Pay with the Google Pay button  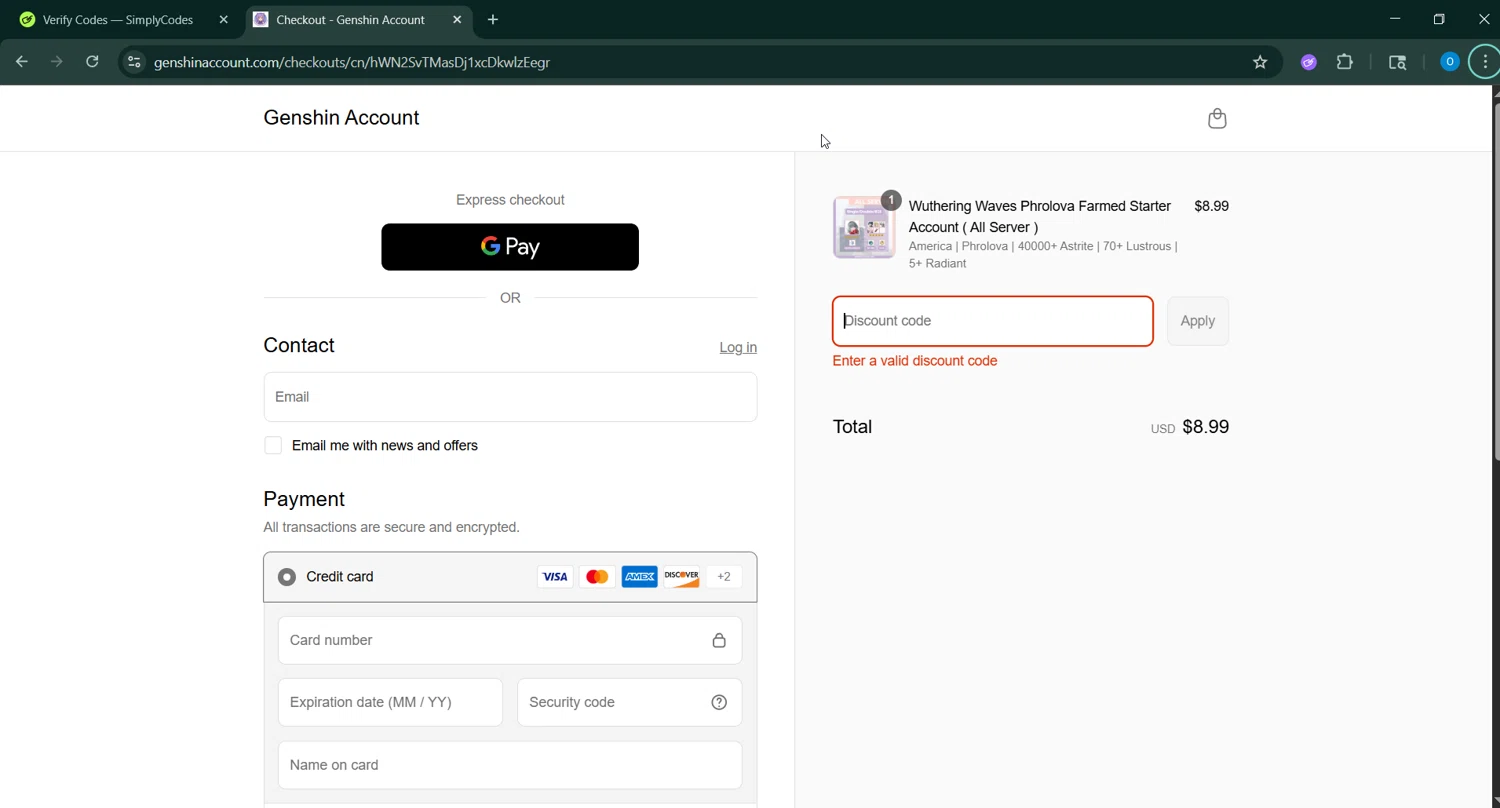point(510,247)
